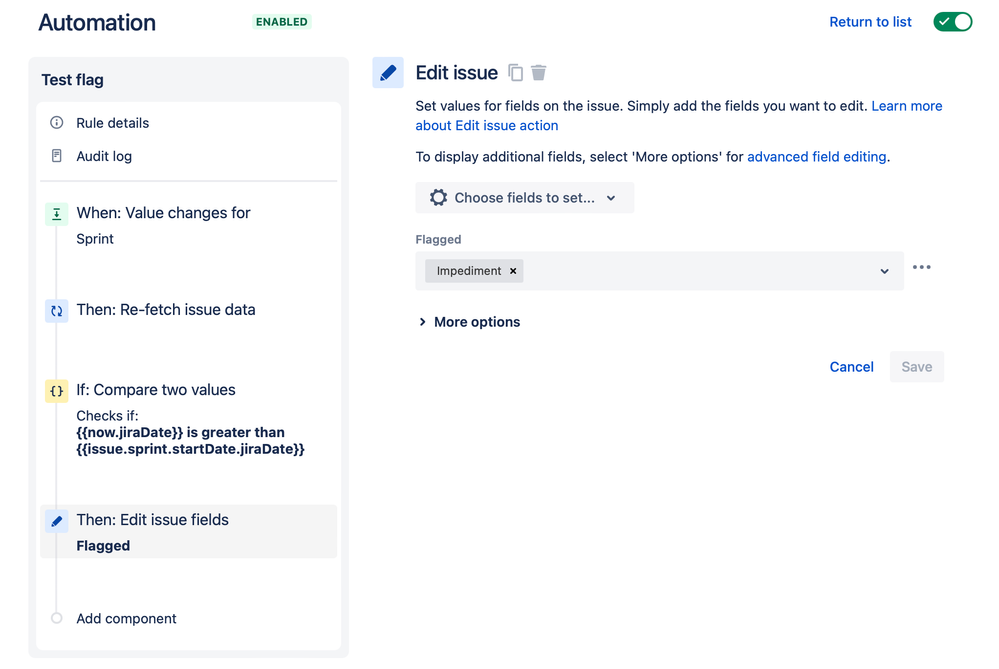Click the copy icon next to Edit issue
Image resolution: width=999 pixels, height=669 pixels.
coord(516,73)
